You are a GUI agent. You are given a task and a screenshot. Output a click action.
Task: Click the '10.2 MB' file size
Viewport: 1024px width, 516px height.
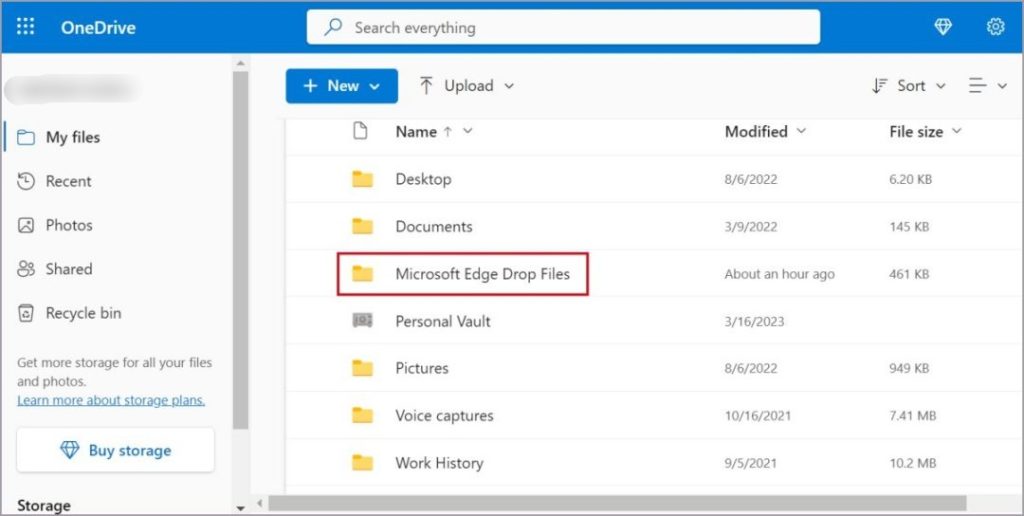pos(912,463)
